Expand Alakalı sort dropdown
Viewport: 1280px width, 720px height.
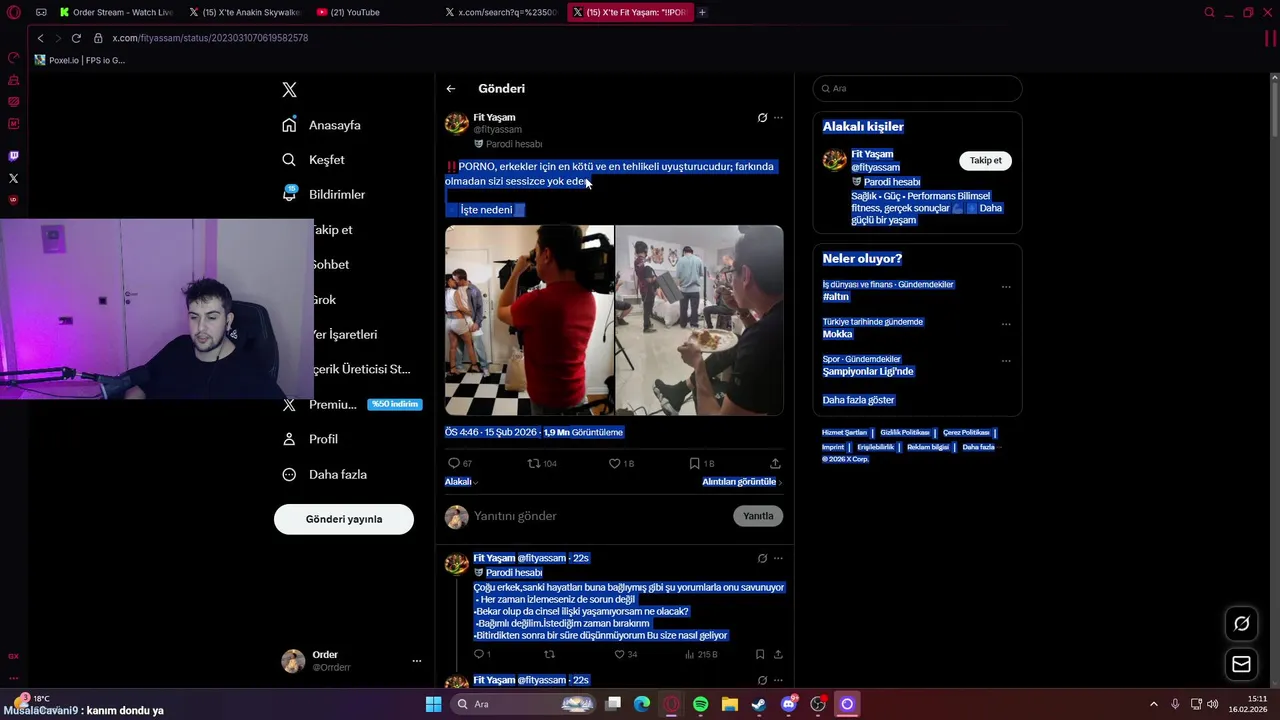(461, 482)
